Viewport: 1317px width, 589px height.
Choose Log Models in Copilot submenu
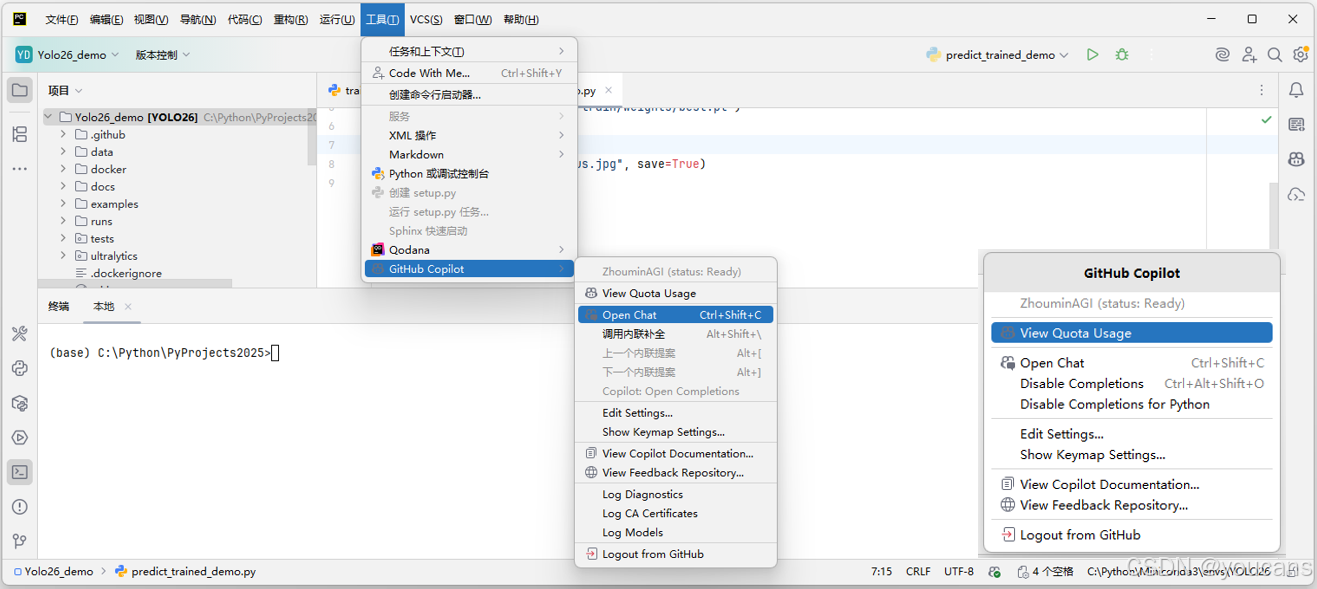click(x=675, y=533)
